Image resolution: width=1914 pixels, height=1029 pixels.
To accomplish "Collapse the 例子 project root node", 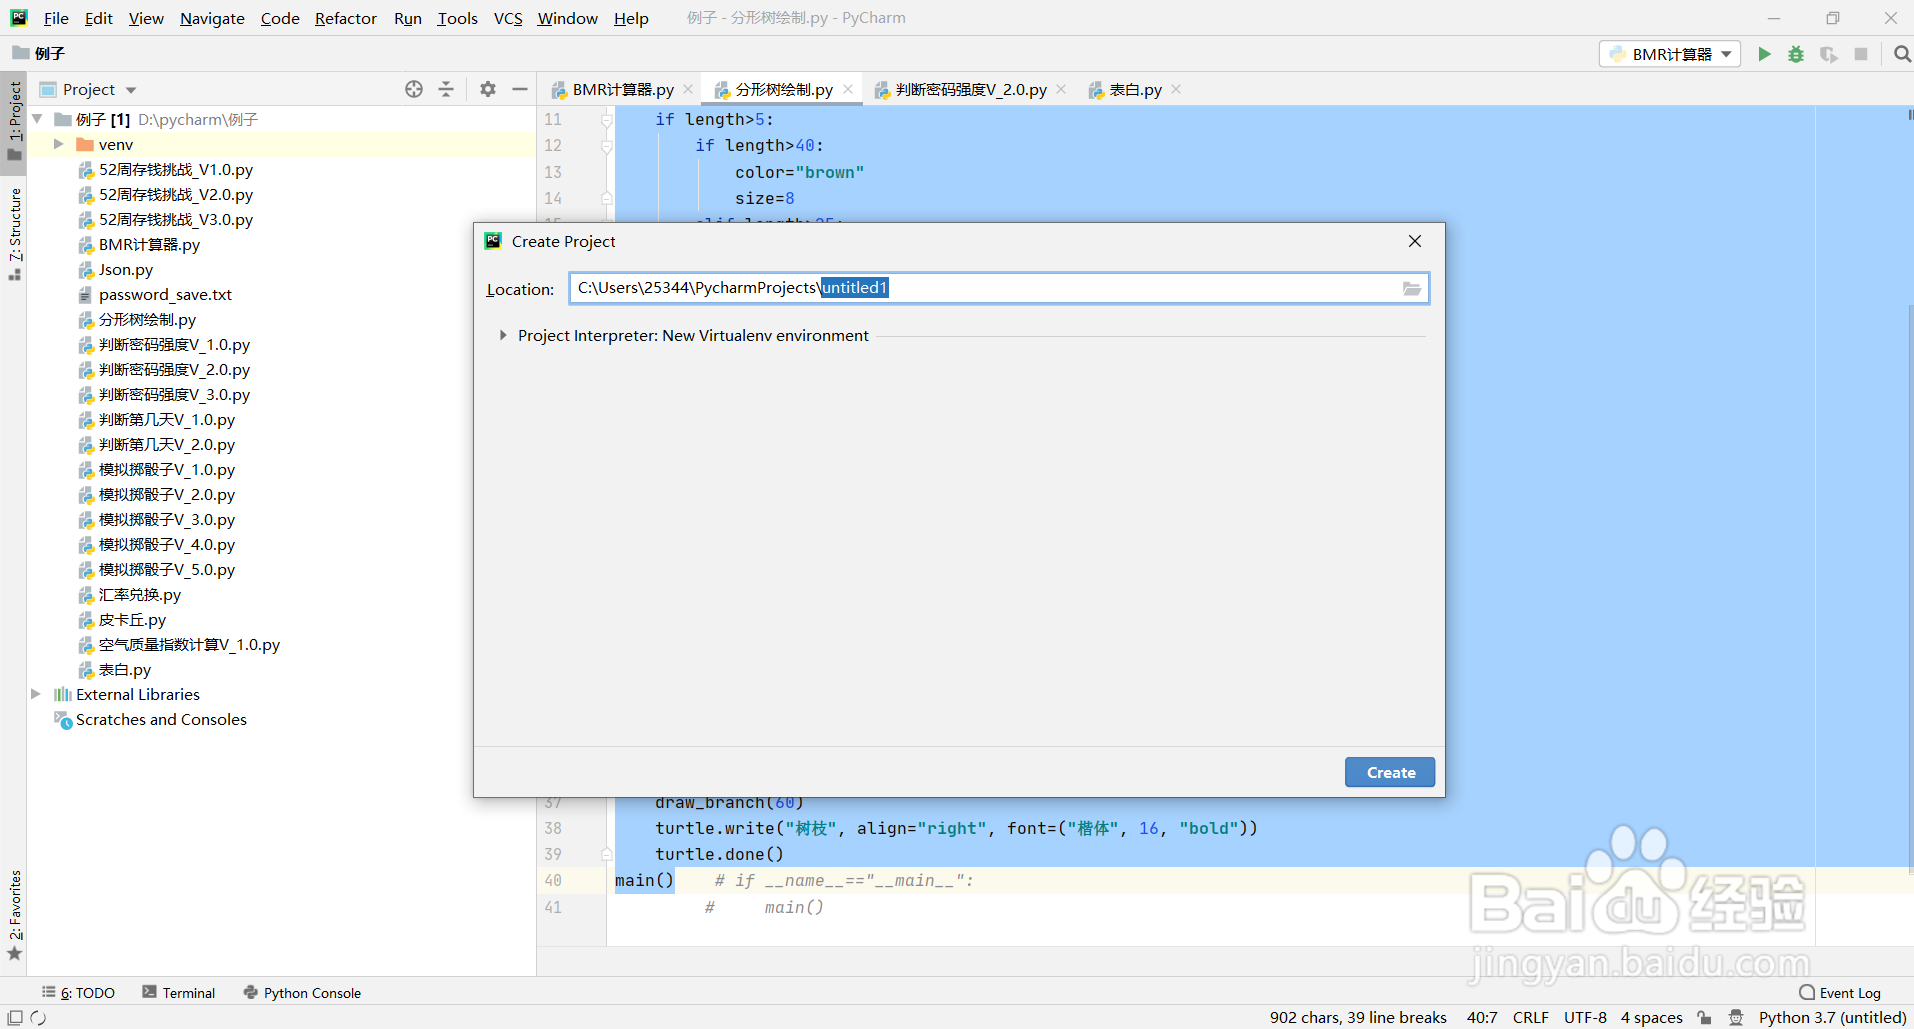I will tap(37, 119).
